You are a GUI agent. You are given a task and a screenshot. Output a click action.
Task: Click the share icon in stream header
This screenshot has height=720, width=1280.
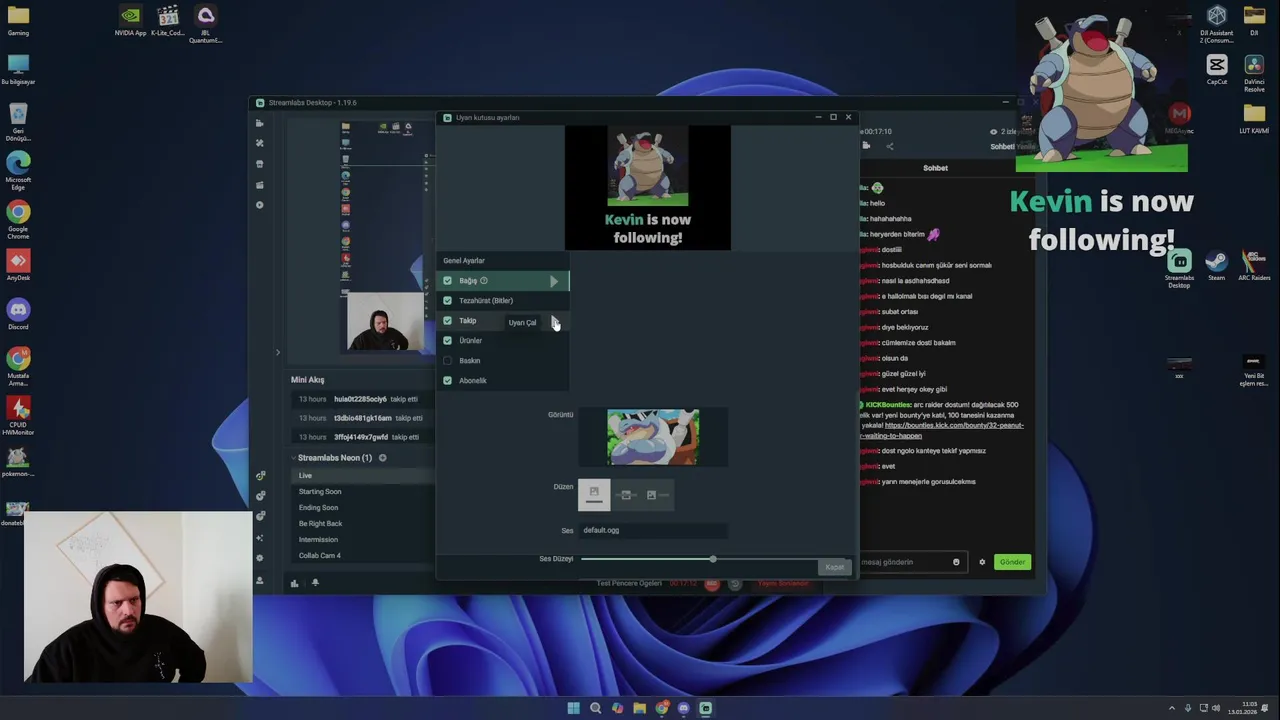pos(889,146)
